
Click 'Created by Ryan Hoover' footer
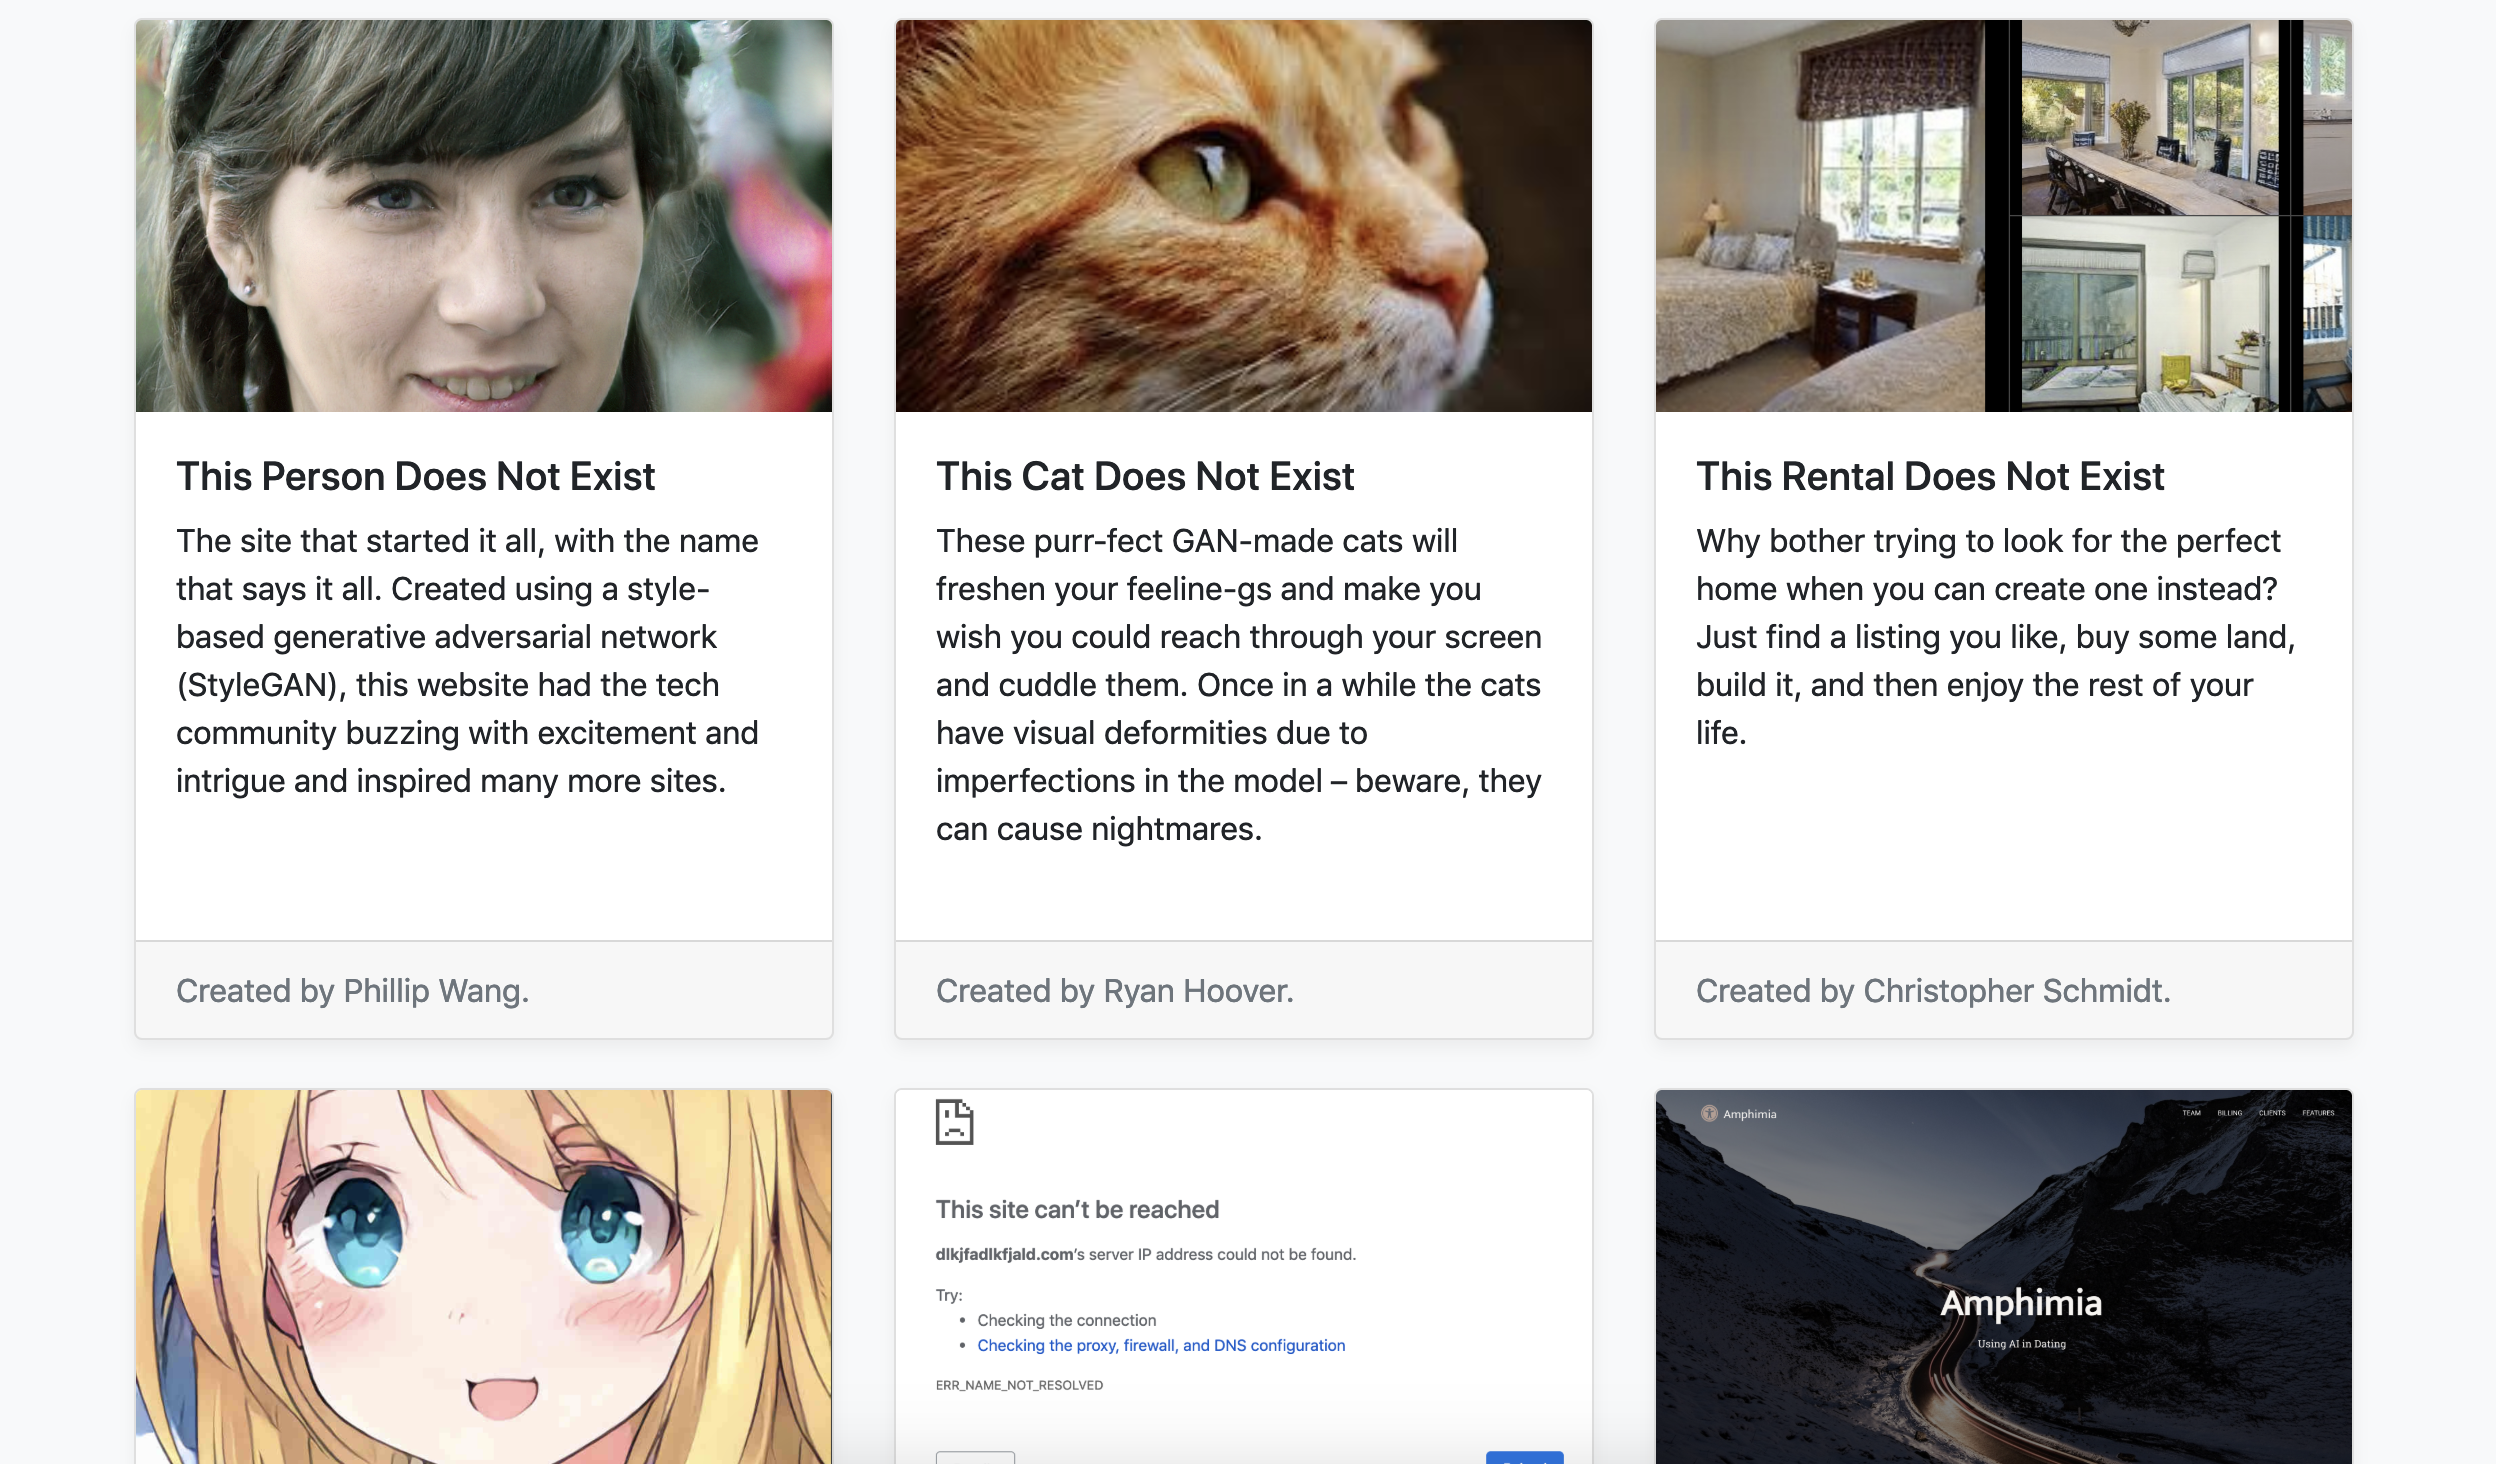click(1115, 990)
